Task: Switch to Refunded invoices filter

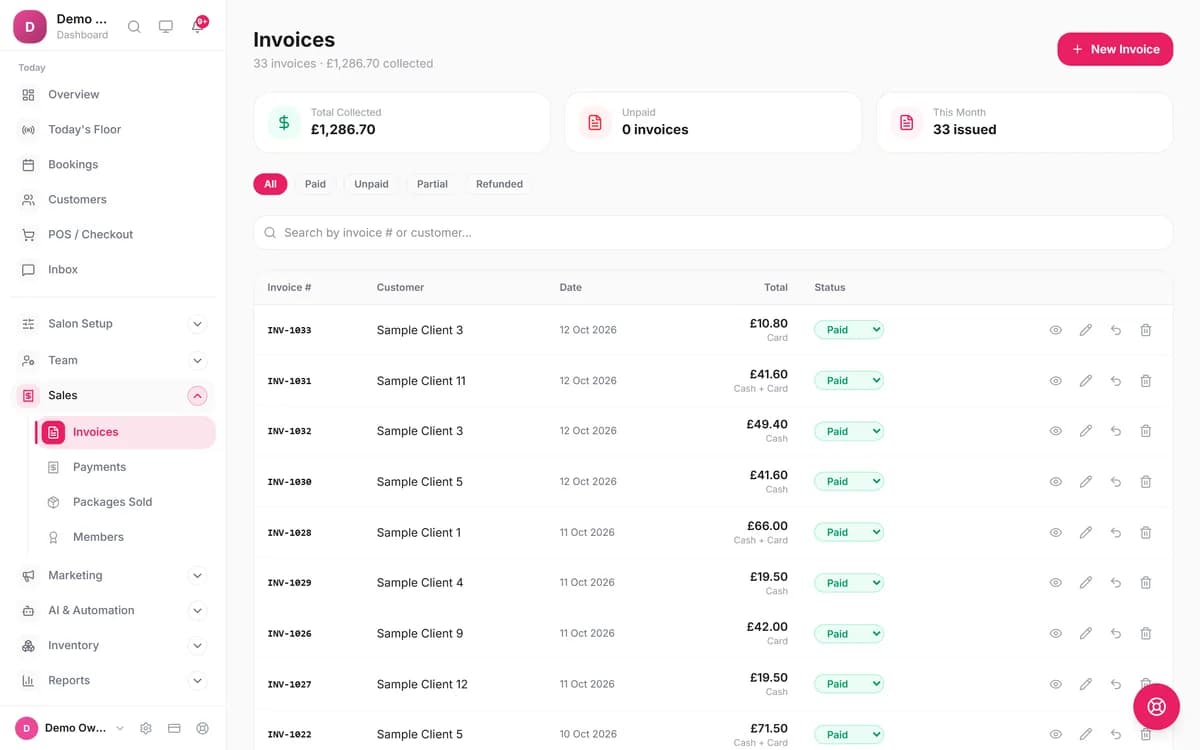Action: [499, 184]
